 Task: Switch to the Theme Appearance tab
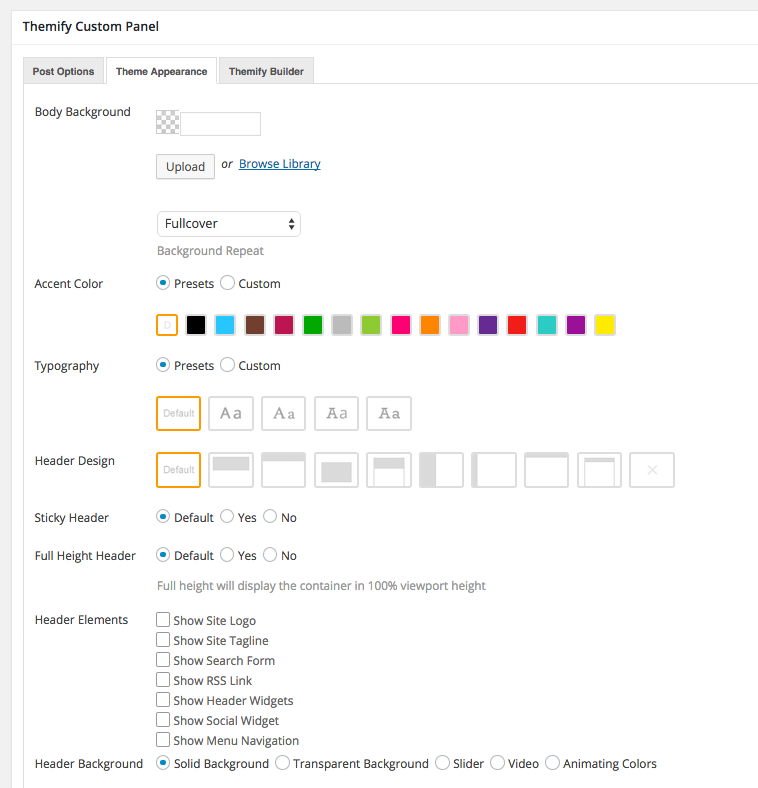tap(161, 71)
